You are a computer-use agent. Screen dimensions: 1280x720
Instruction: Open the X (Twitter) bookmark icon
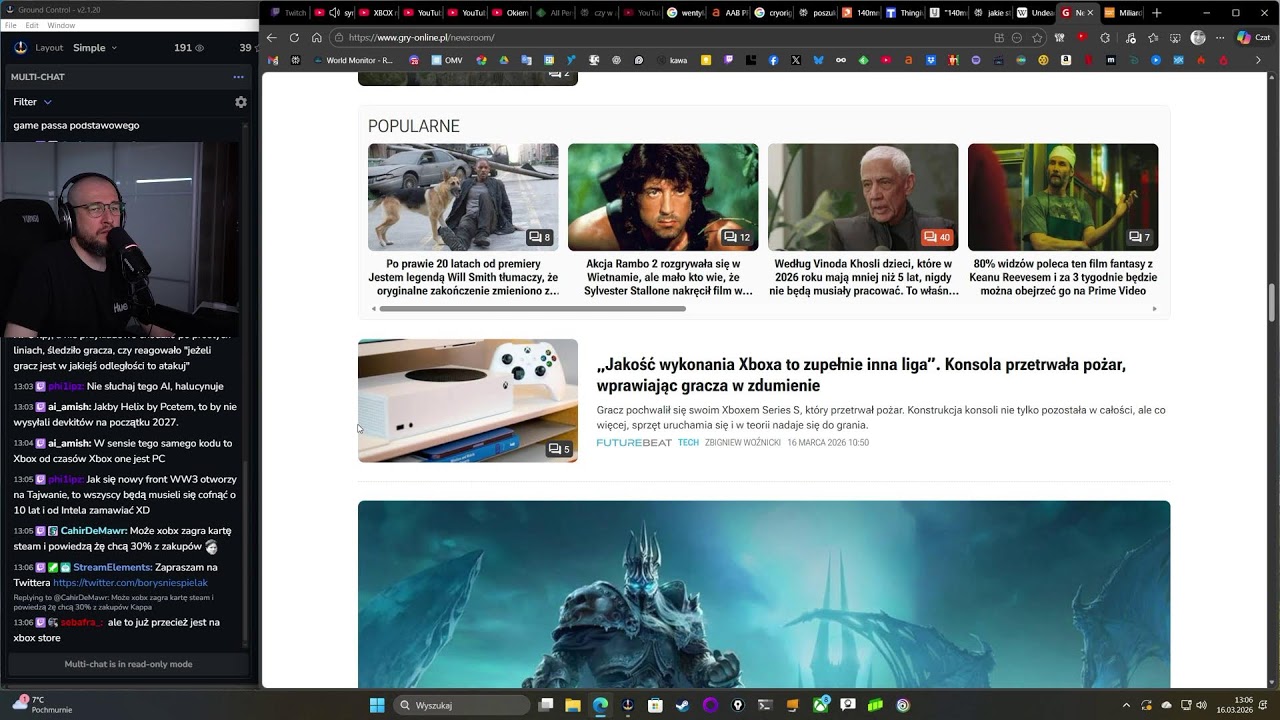796,60
